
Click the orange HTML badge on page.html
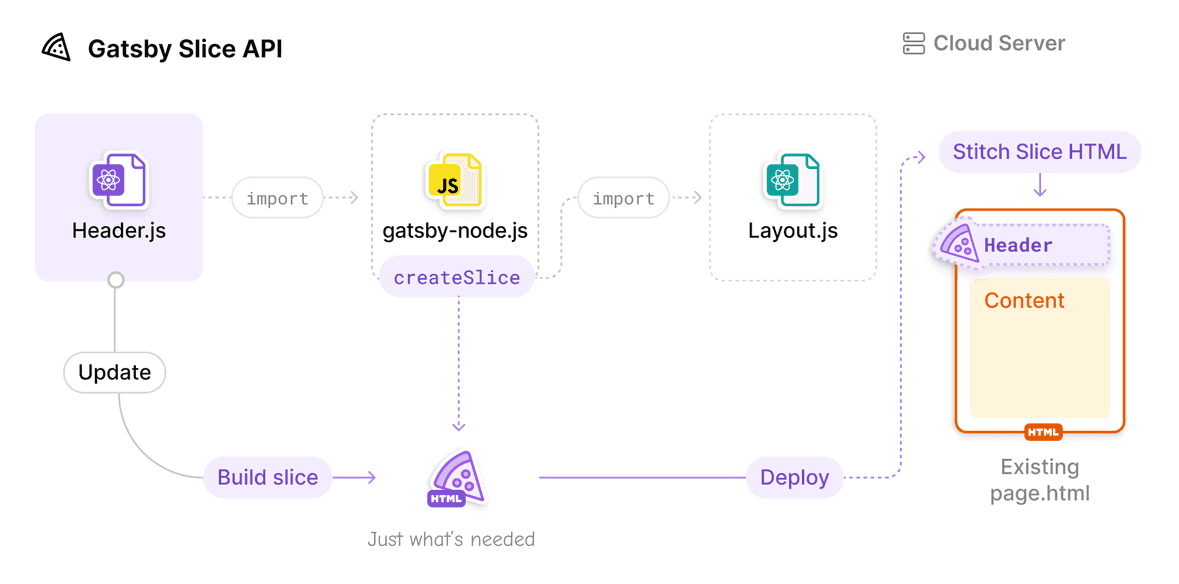coord(1042,432)
